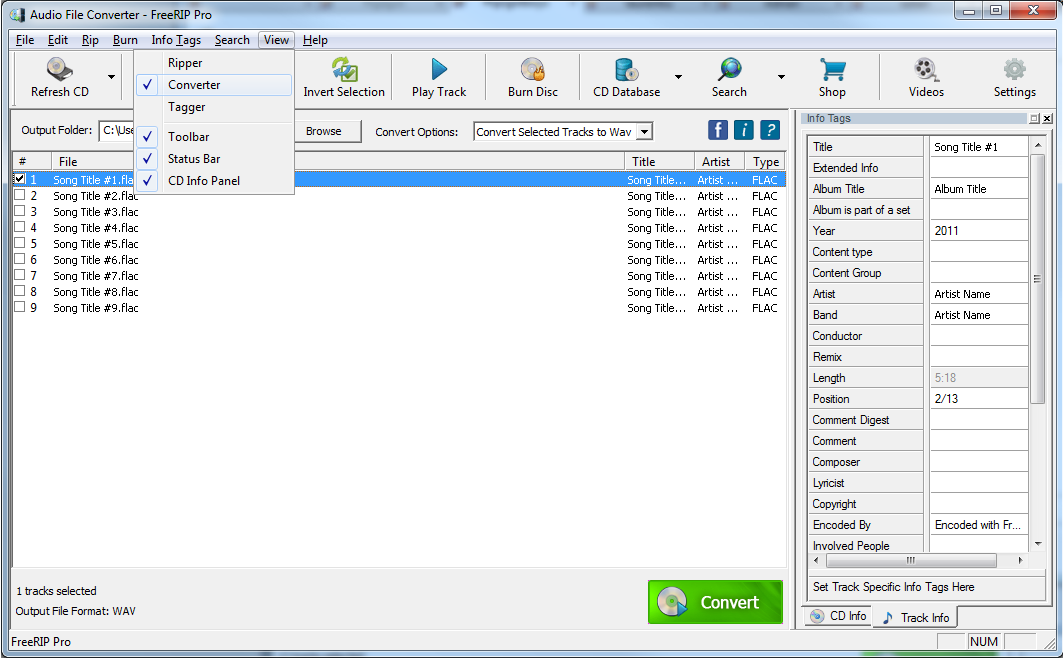Screen dimensions: 1063x658
Task: Close the Info Tags panel
Action: pos(1047,119)
